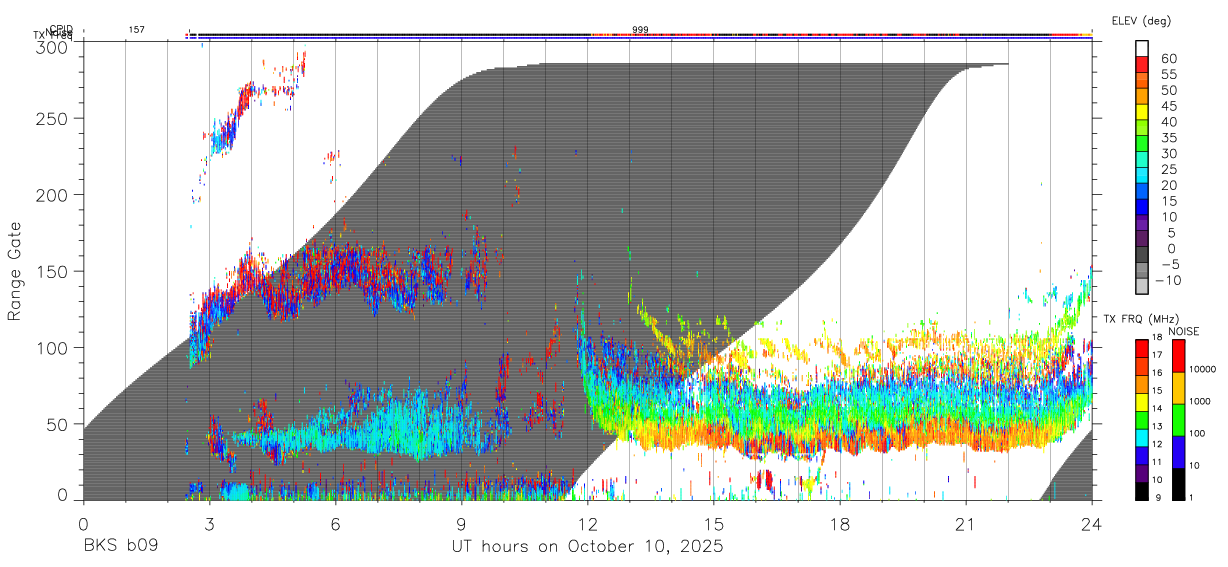Click the yellow segment of the TX FRQ bar
The width and height of the screenshot is (1228, 567).
click(1142, 401)
